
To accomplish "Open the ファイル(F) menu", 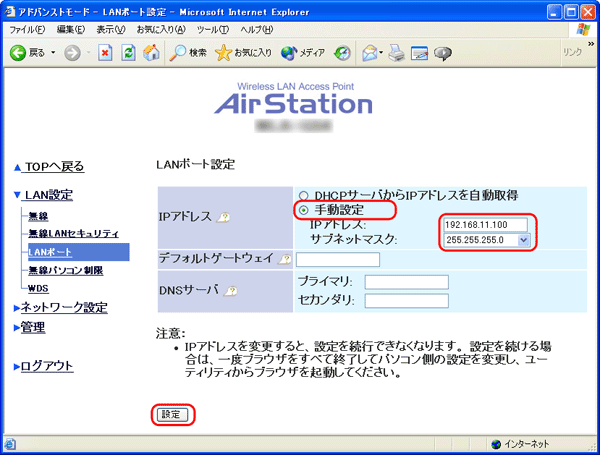I will click(x=27, y=29).
